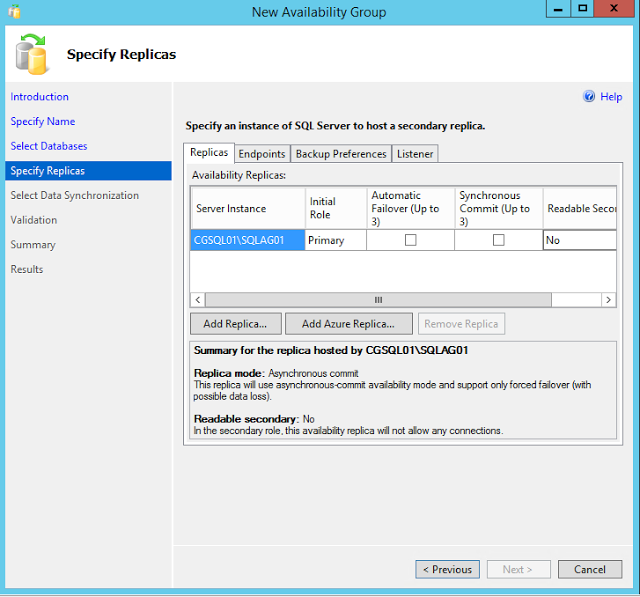
Task: Click the Help question mark icon
Action: coord(589,96)
